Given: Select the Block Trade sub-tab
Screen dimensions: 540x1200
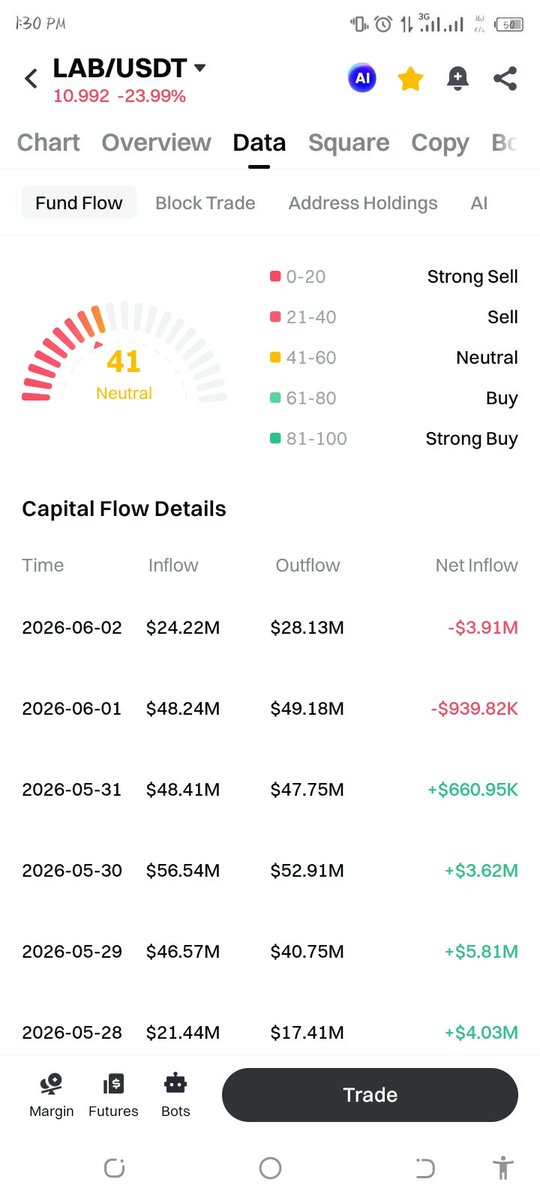Looking at the screenshot, I should [x=205, y=203].
